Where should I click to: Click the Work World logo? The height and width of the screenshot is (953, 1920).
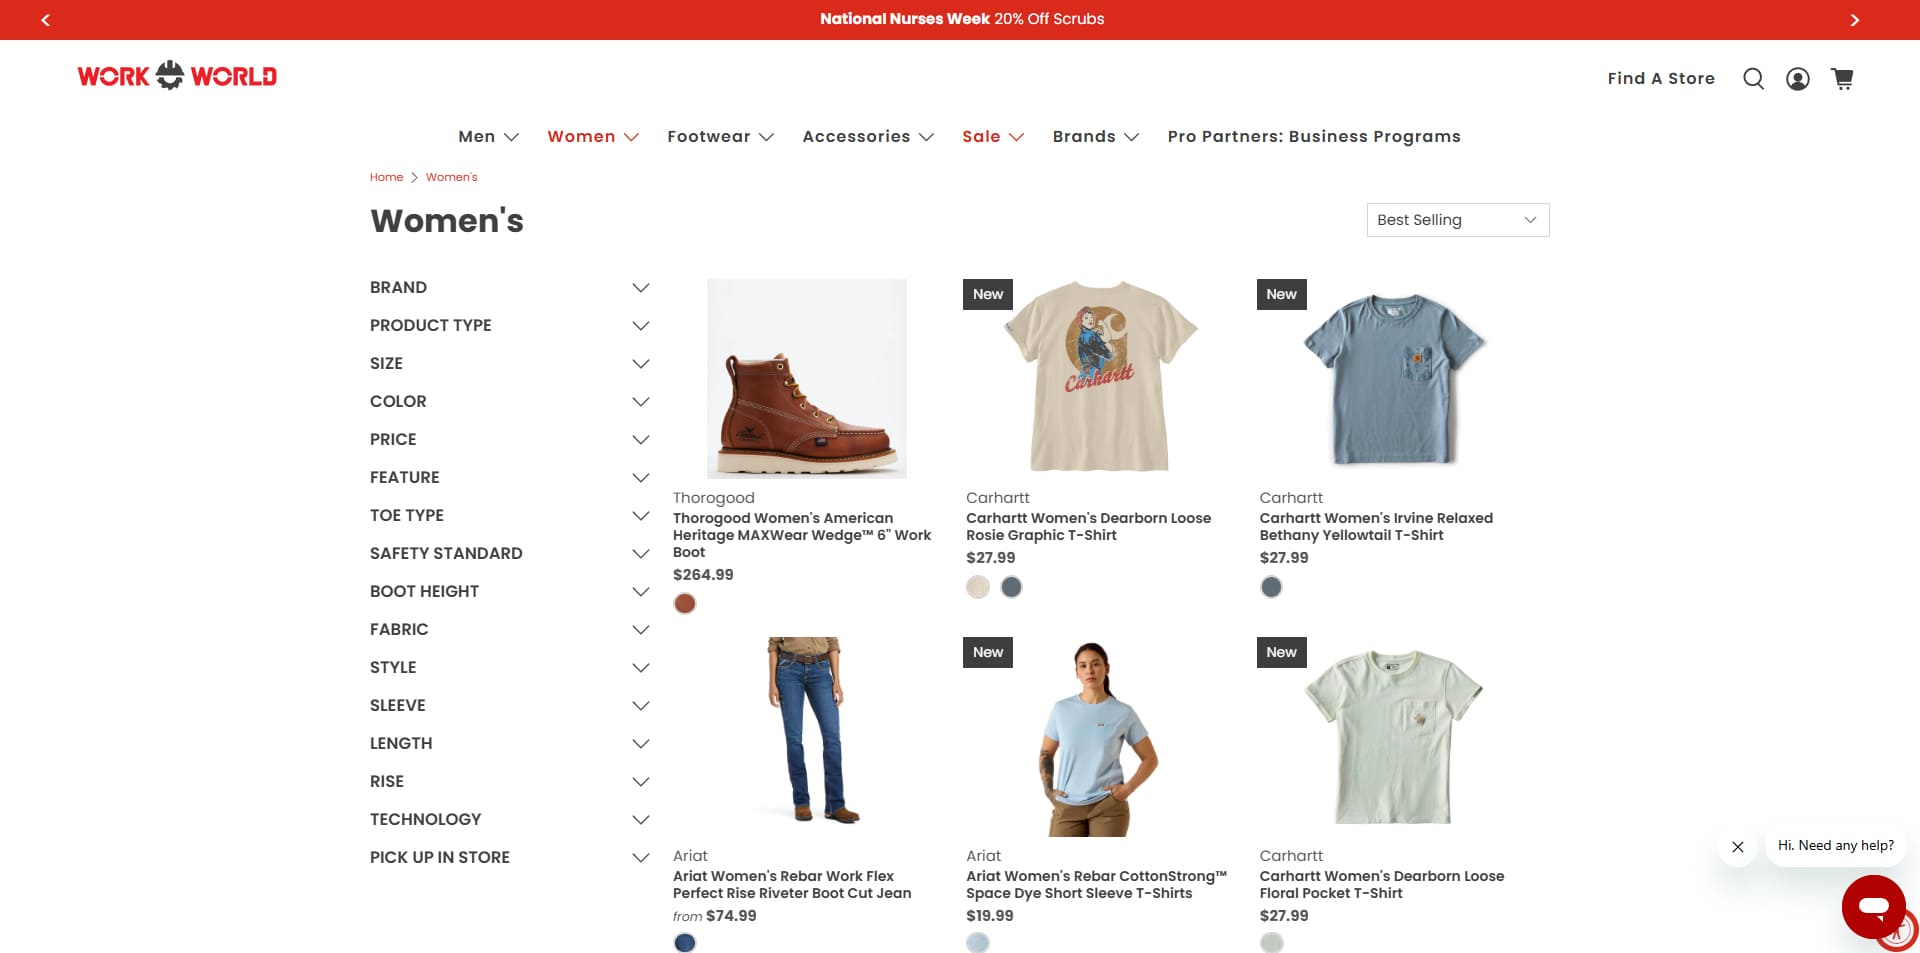[177, 76]
